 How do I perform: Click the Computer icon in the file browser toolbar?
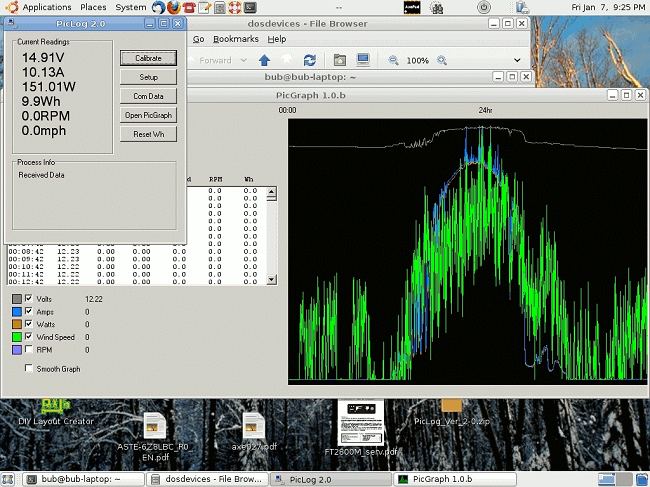(x=363, y=60)
